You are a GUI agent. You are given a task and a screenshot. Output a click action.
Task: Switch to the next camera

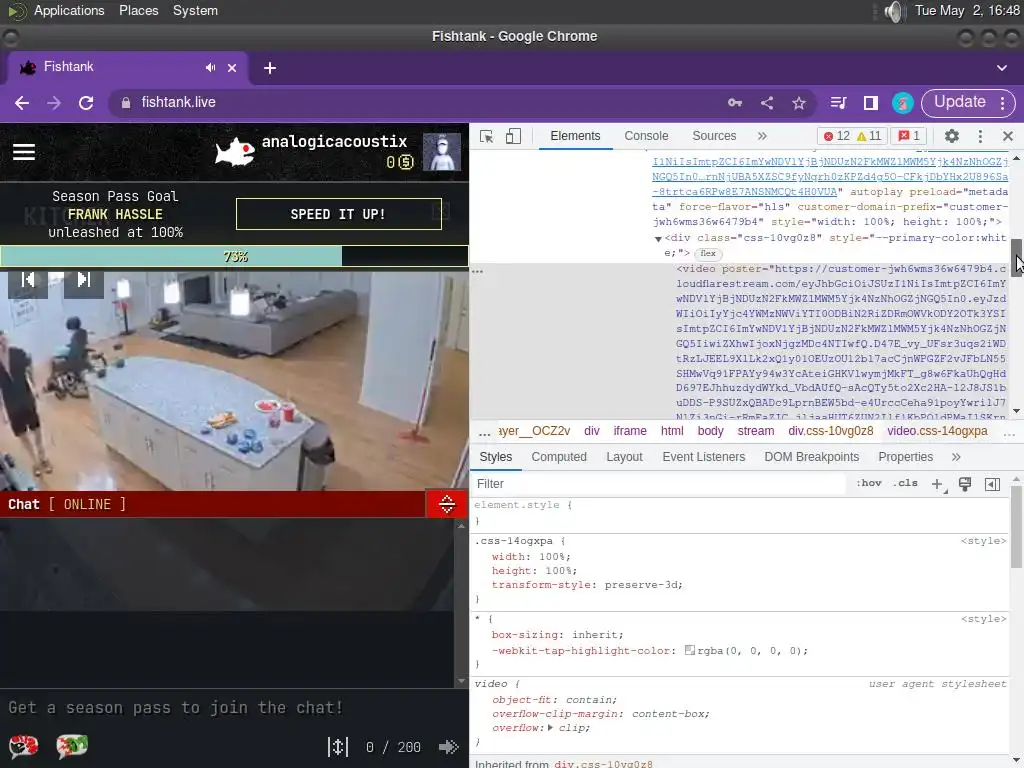tap(84, 280)
